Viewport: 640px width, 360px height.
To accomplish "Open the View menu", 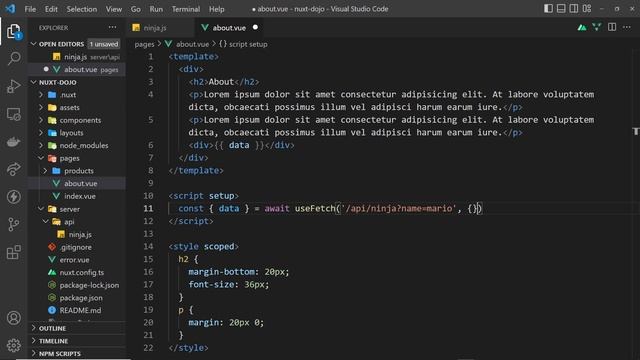I will (113, 9).
